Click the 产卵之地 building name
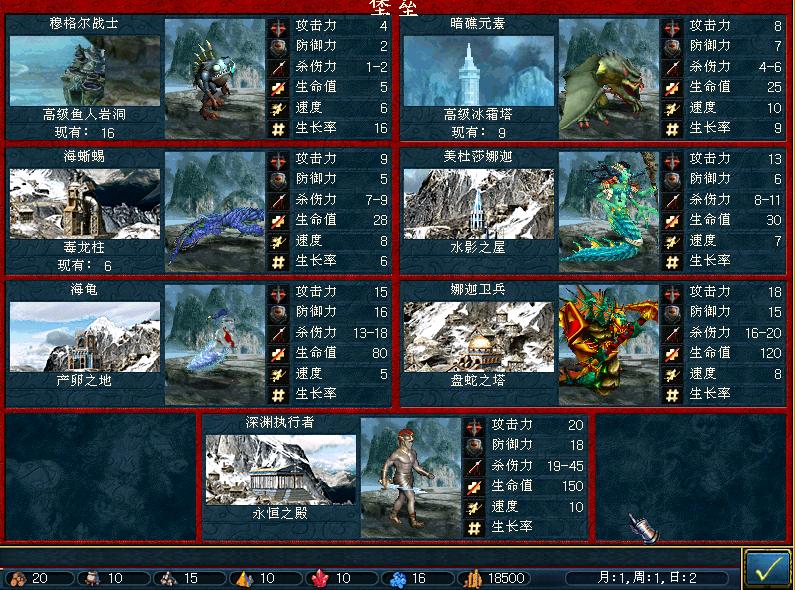Image resolution: width=795 pixels, height=590 pixels. [x=85, y=380]
